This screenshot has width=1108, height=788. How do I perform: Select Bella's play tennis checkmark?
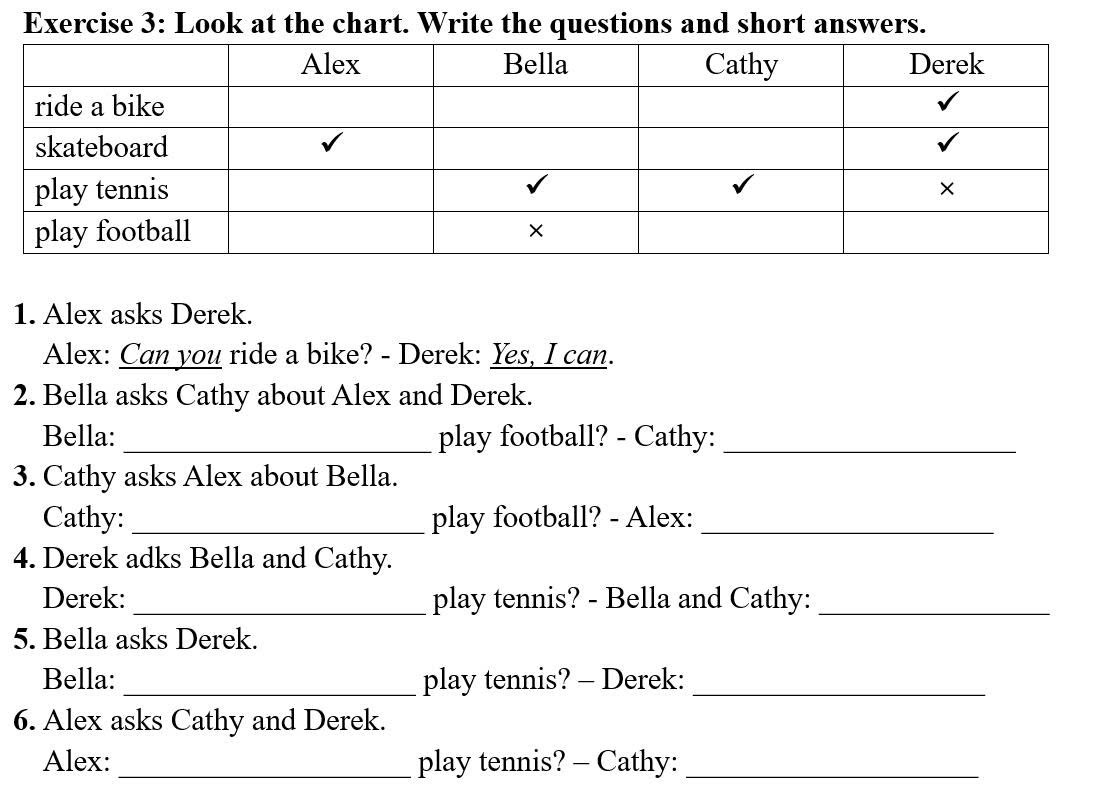(x=537, y=185)
